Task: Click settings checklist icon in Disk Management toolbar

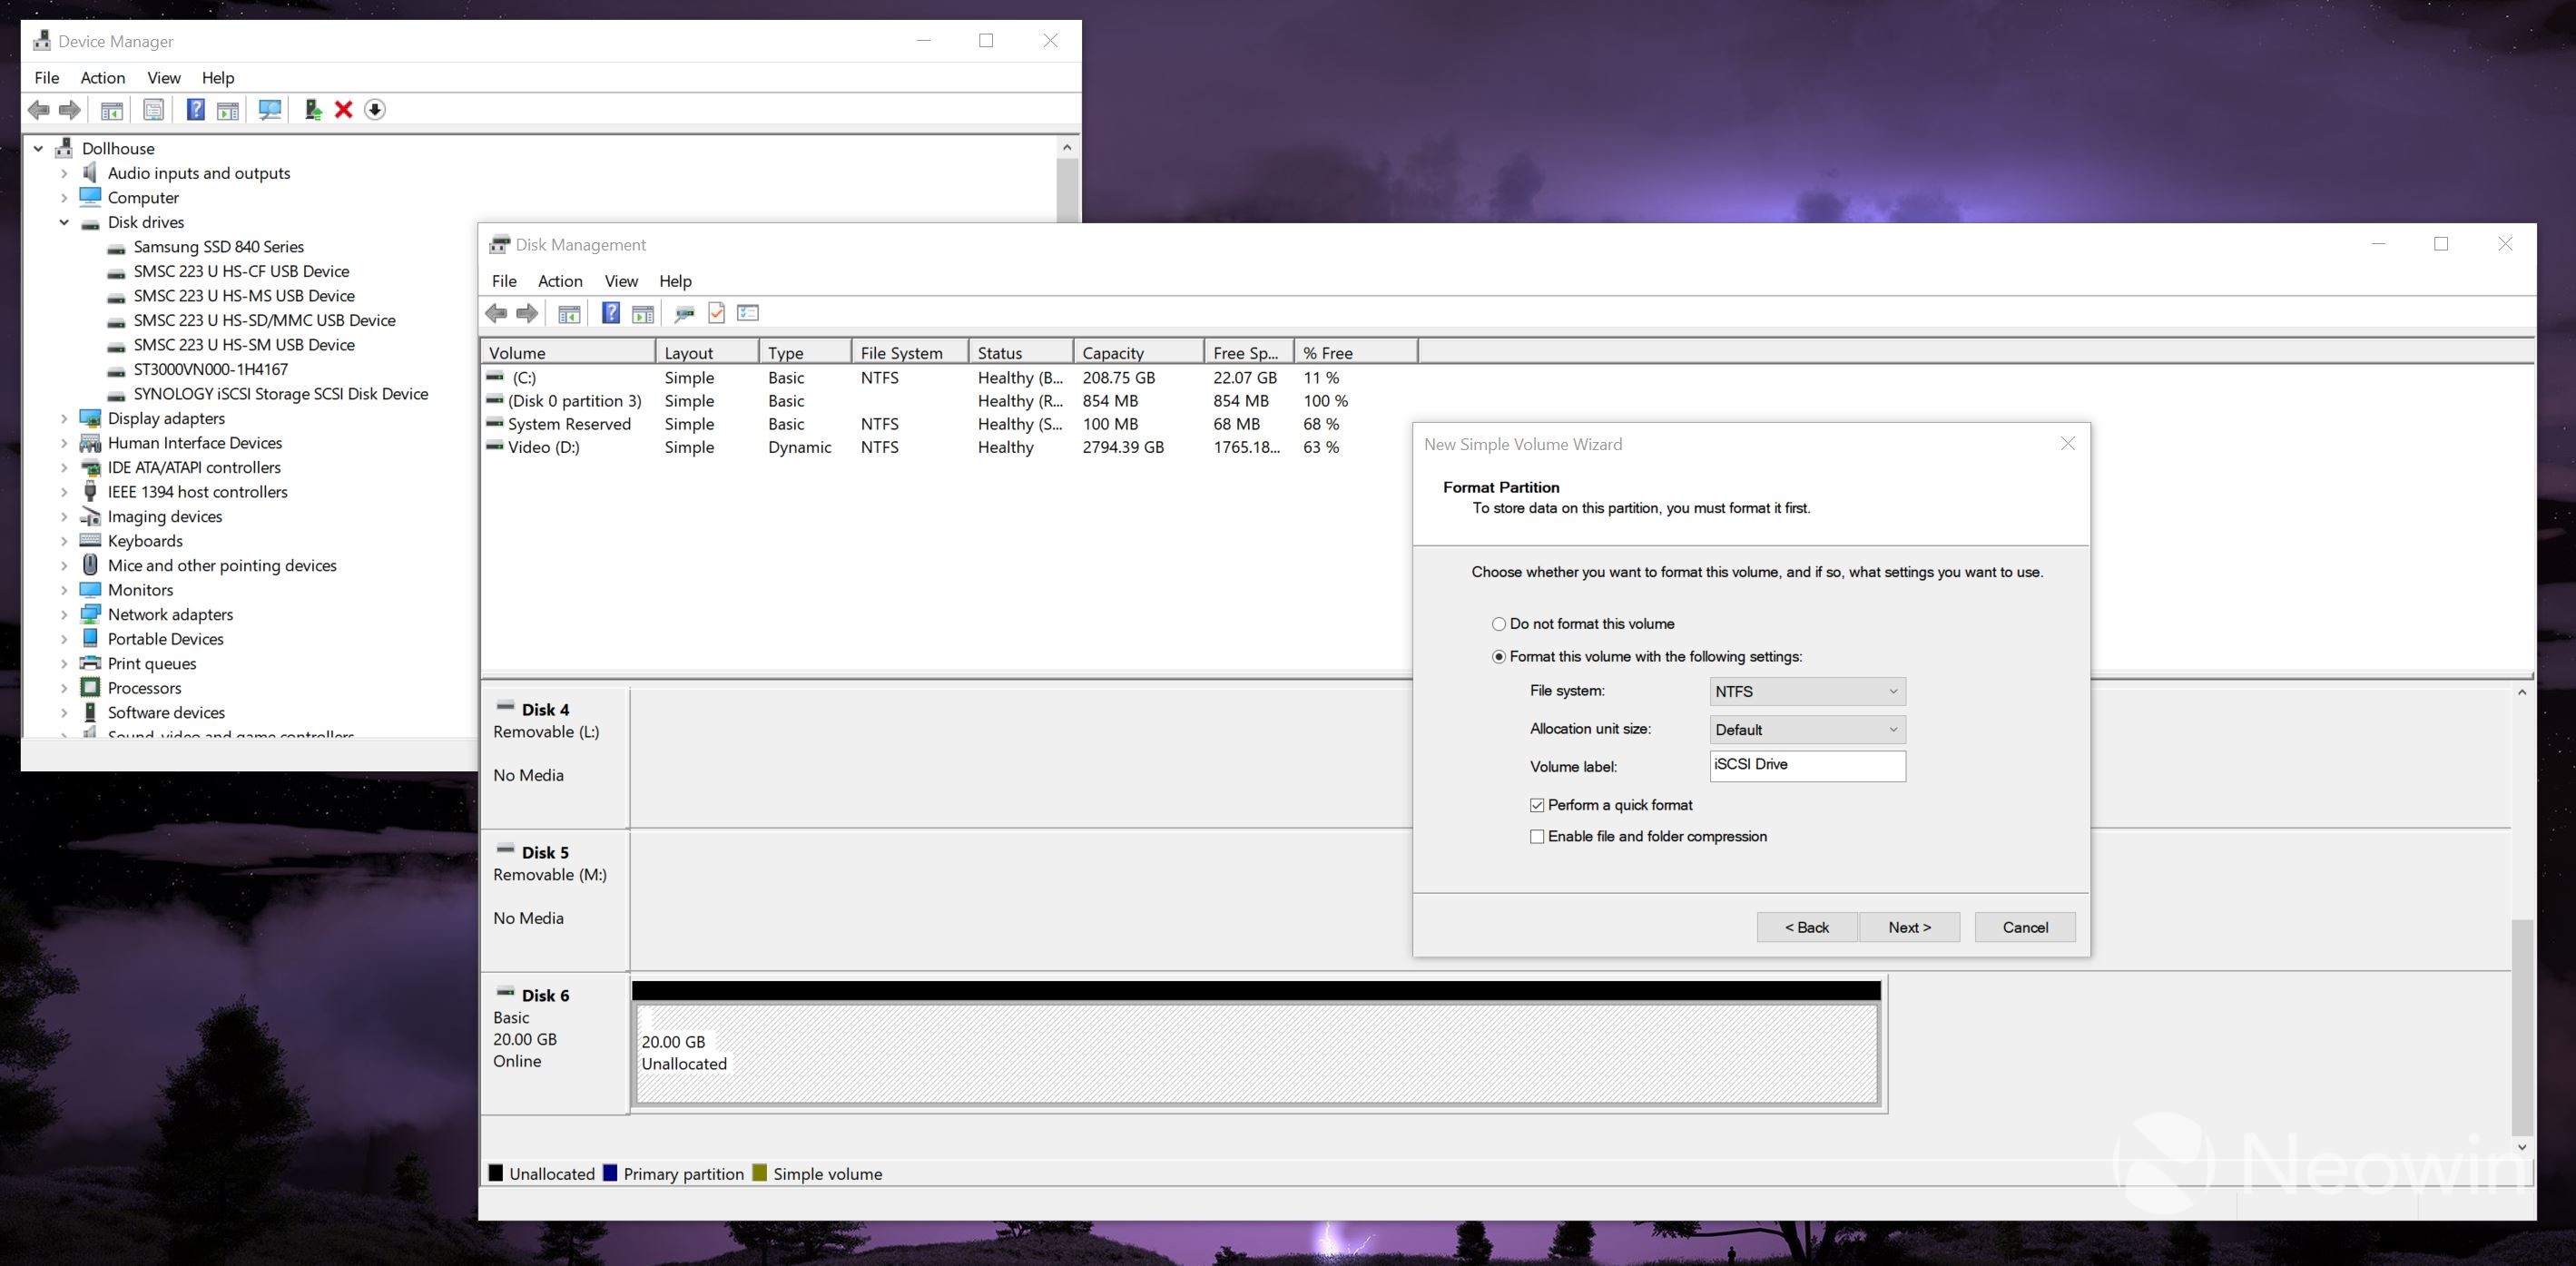Action: point(748,313)
